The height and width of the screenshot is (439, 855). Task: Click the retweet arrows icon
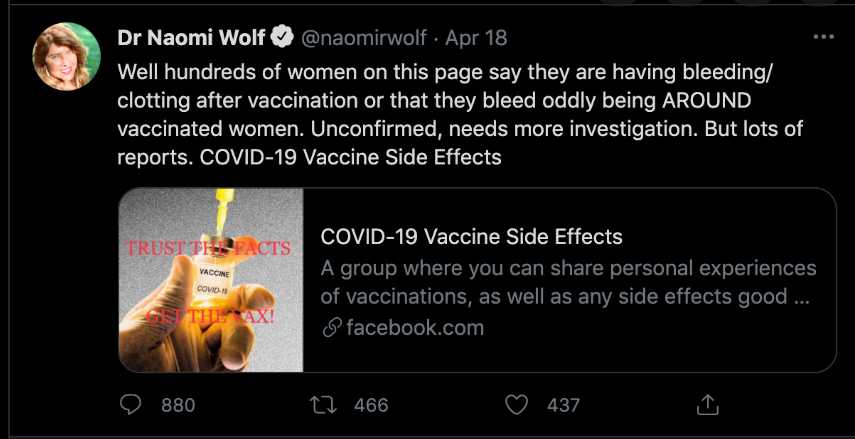pyautogui.click(x=323, y=405)
